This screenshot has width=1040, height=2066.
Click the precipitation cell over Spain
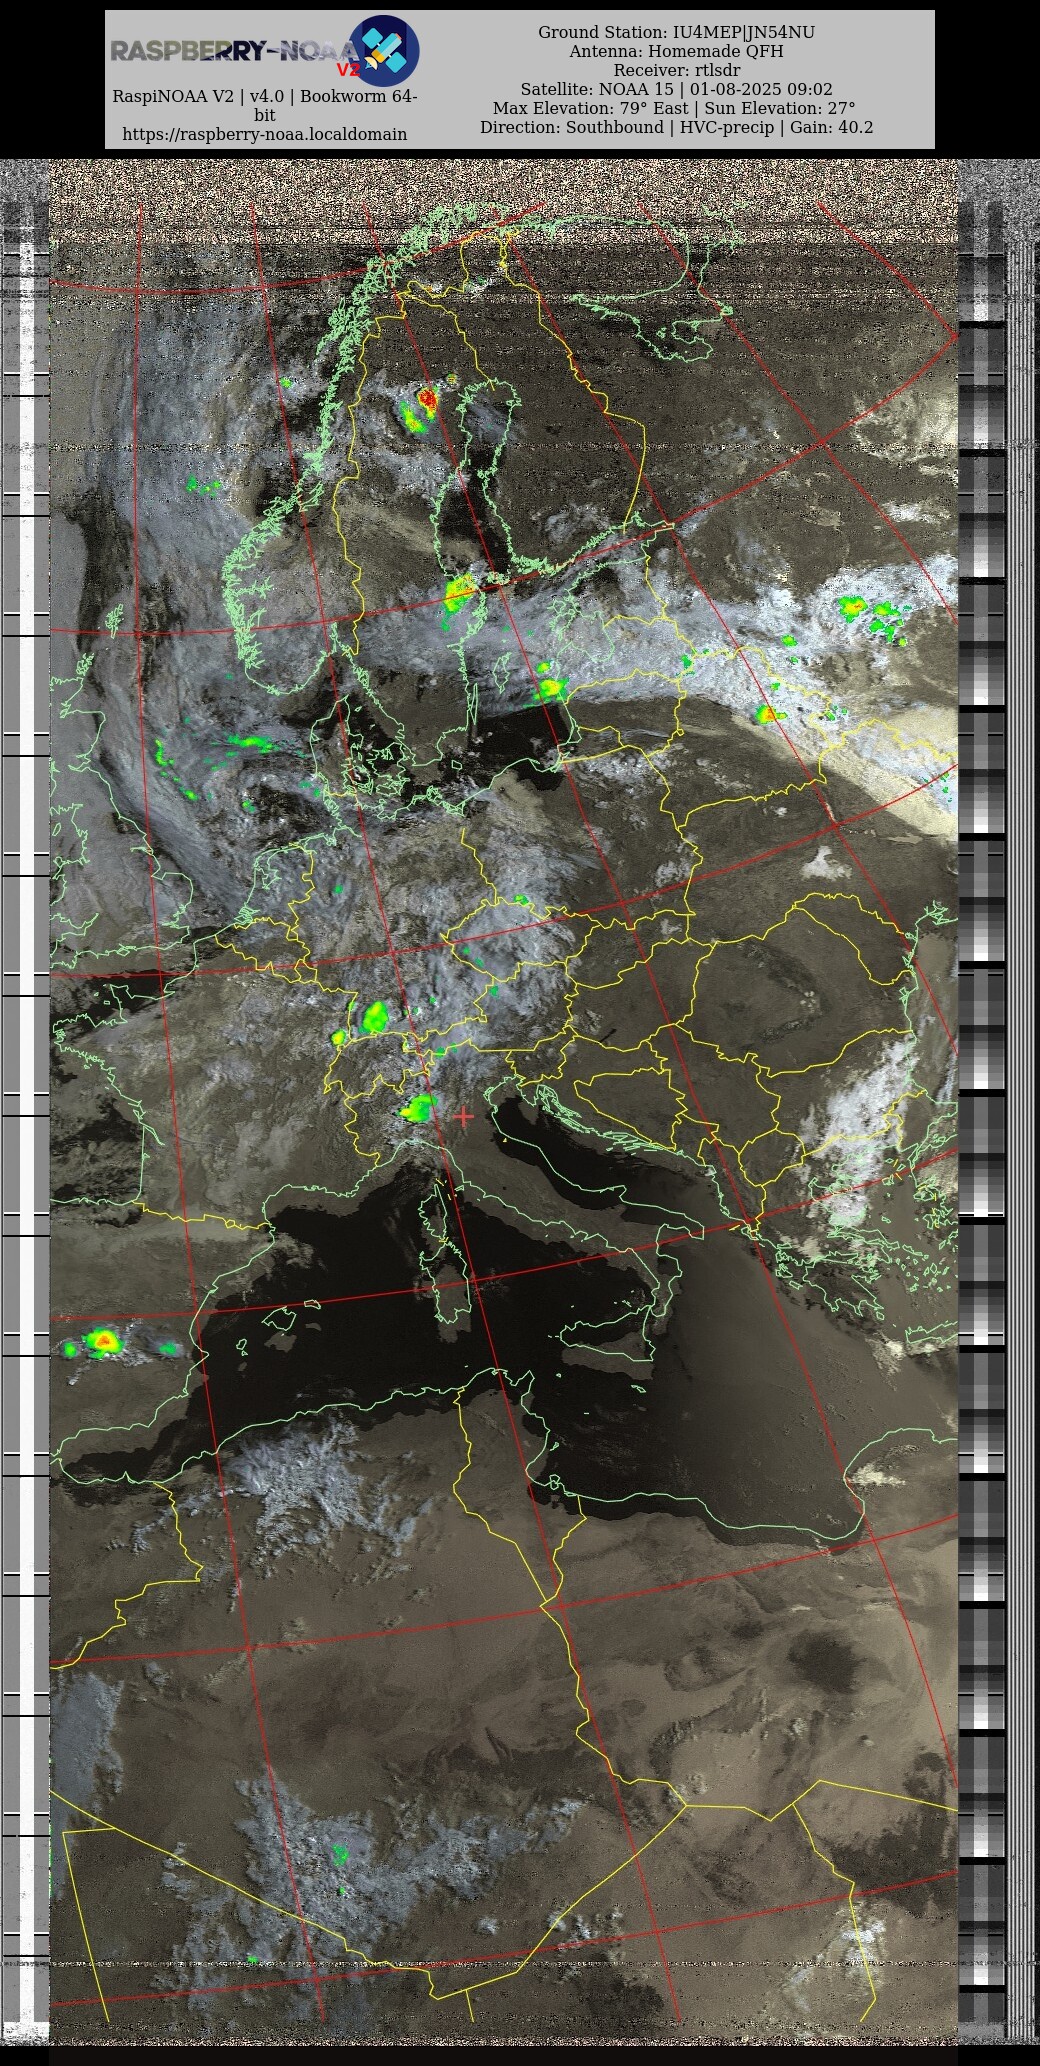pos(102,1341)
